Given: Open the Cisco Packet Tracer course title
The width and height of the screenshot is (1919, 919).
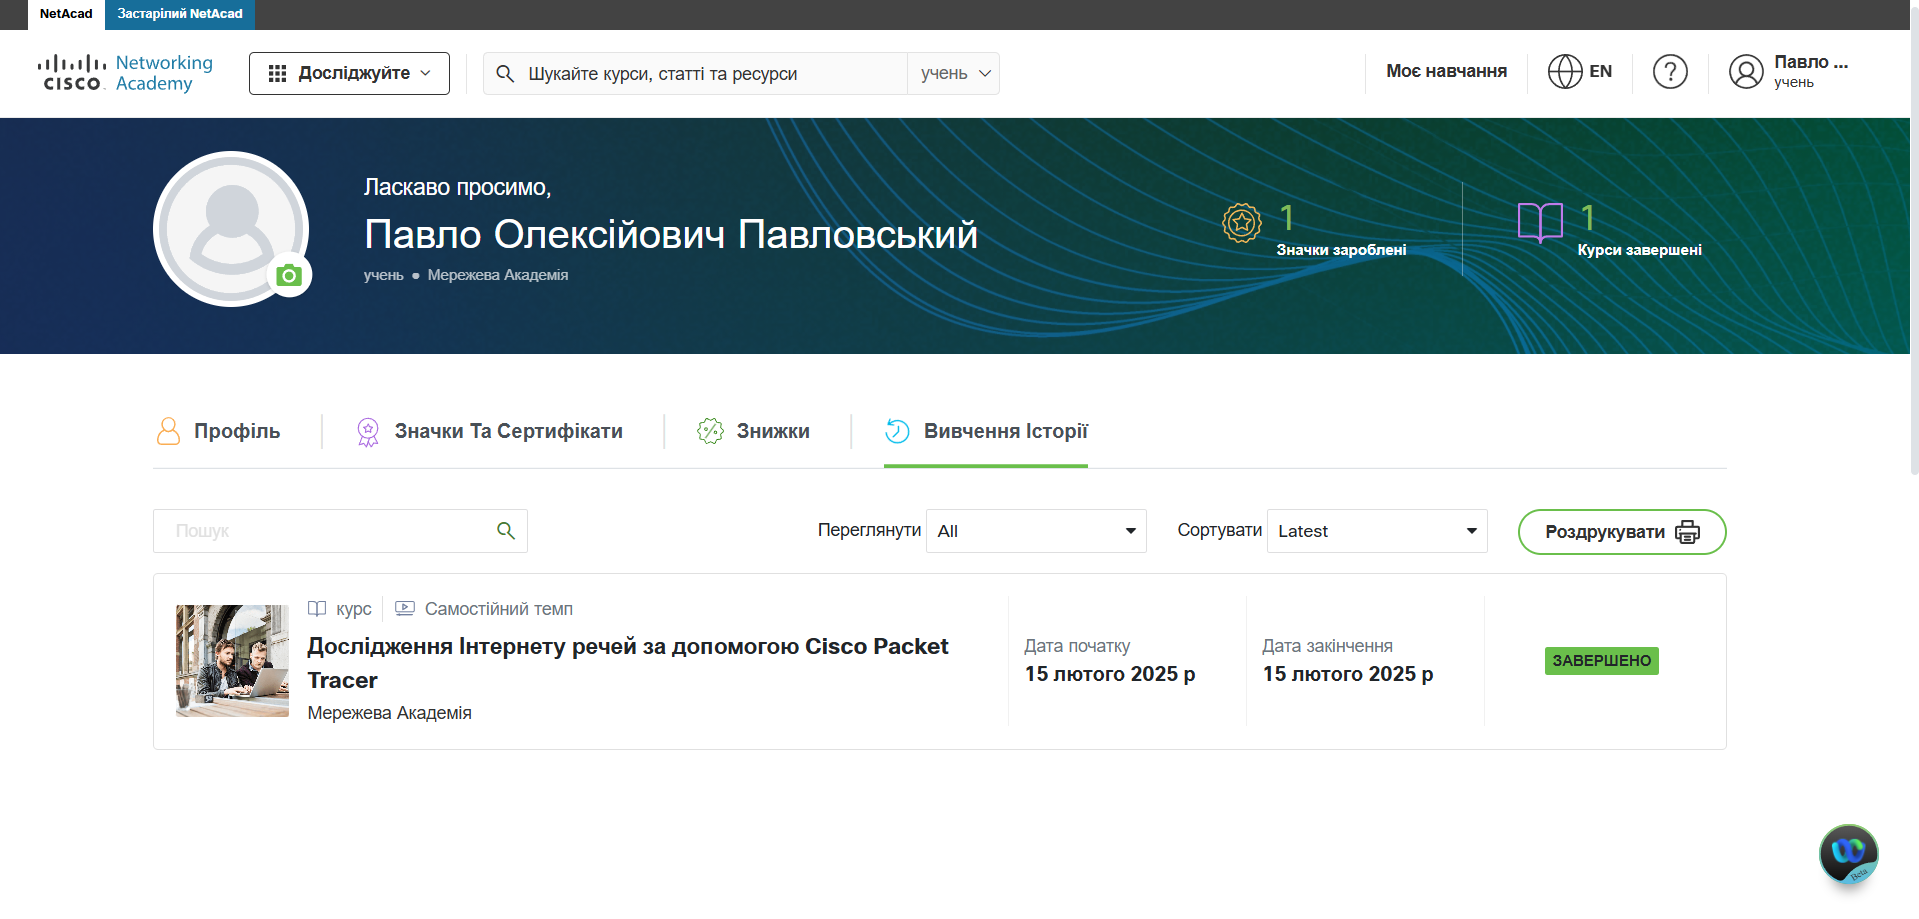Looking at the screenshot, I should [x=627, y=663].
